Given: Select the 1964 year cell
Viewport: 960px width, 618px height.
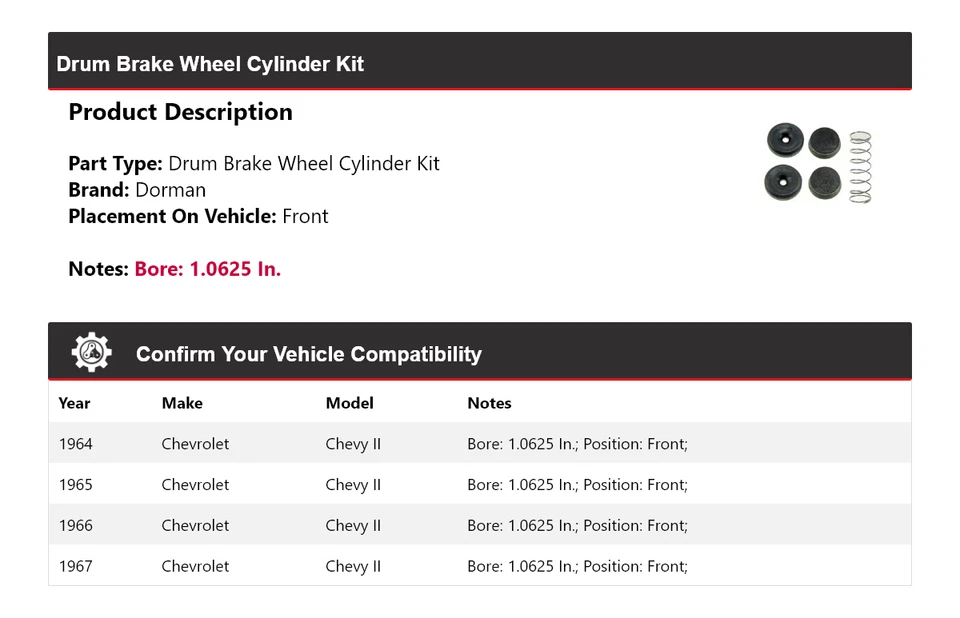Looking at the screenshot, I should 75,444.
